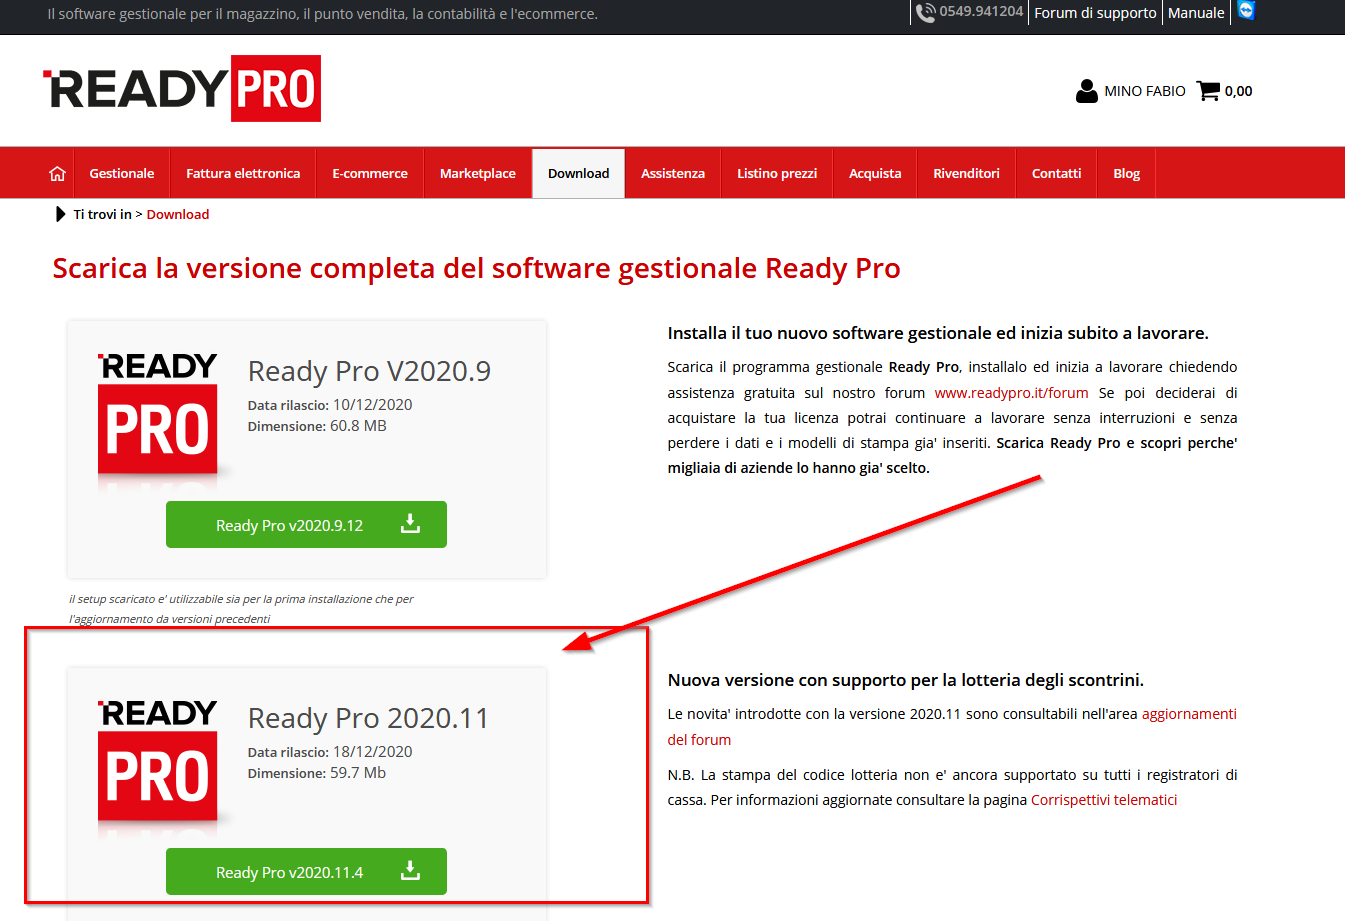
Task: Open the Manuale link
Action: pyautogui.click(x=1196, y=13)
